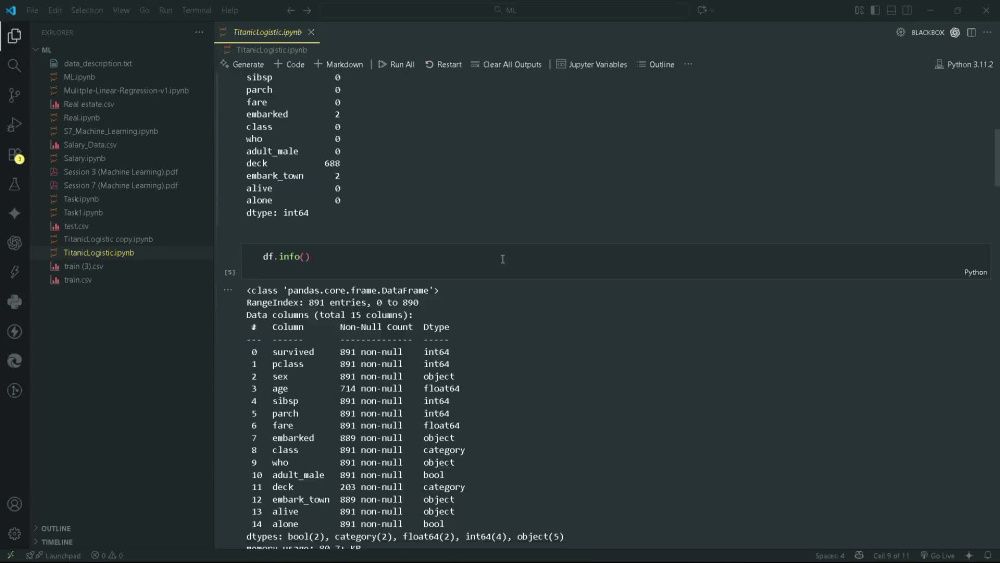Open the Search view icon
Image resolution: width=1000 pixels, height=563 pixels.
14,65
